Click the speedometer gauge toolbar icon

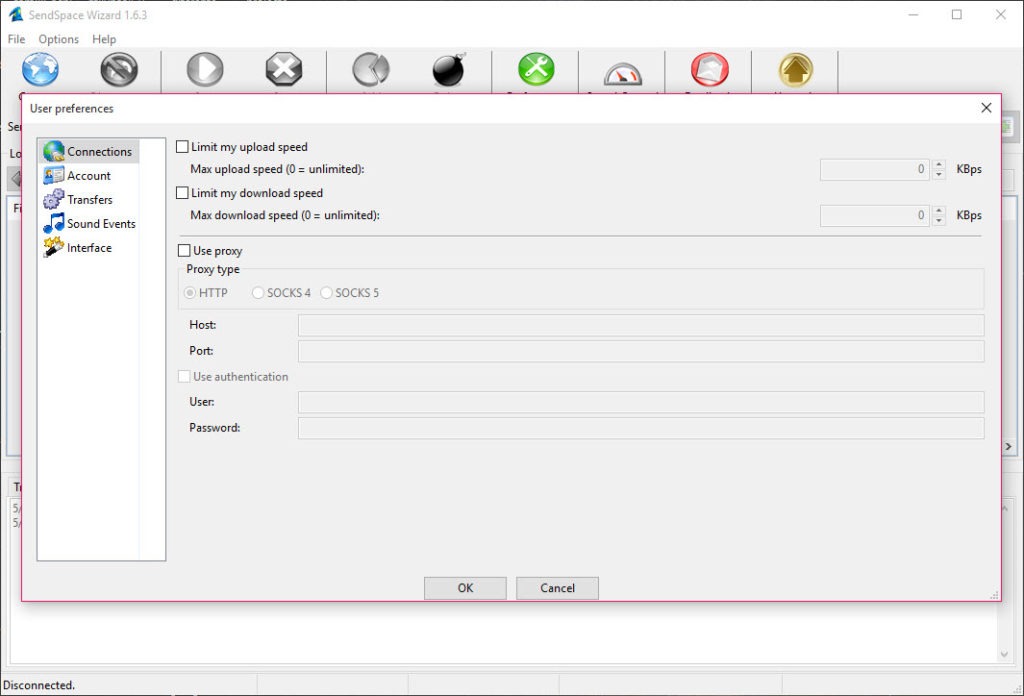[622, 74]
